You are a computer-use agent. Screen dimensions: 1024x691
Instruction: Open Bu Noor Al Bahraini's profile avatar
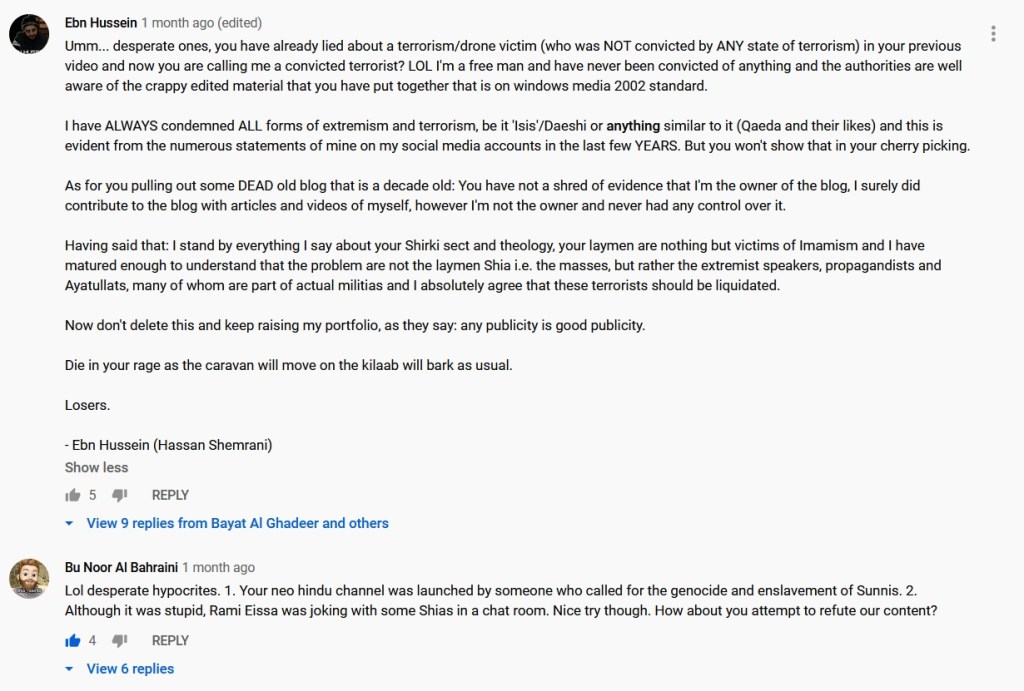[30, 578]
